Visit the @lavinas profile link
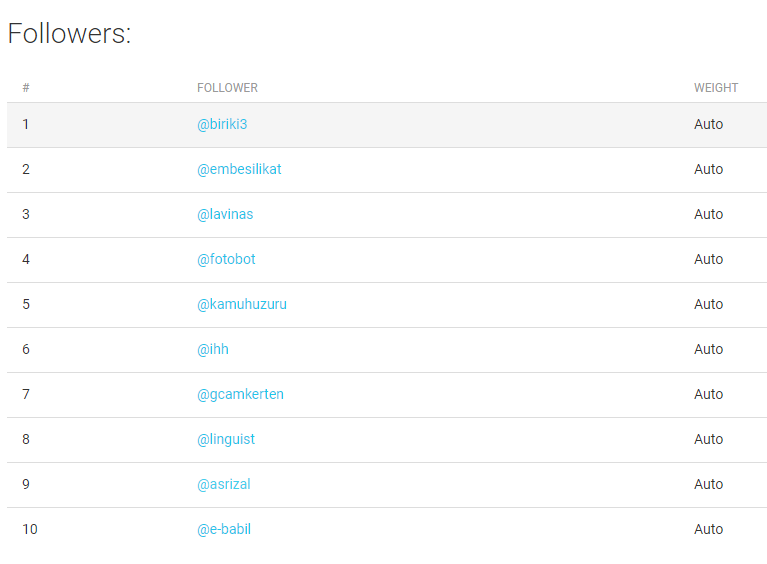Viewport: 767px width, 564px height. click(225, 214)
